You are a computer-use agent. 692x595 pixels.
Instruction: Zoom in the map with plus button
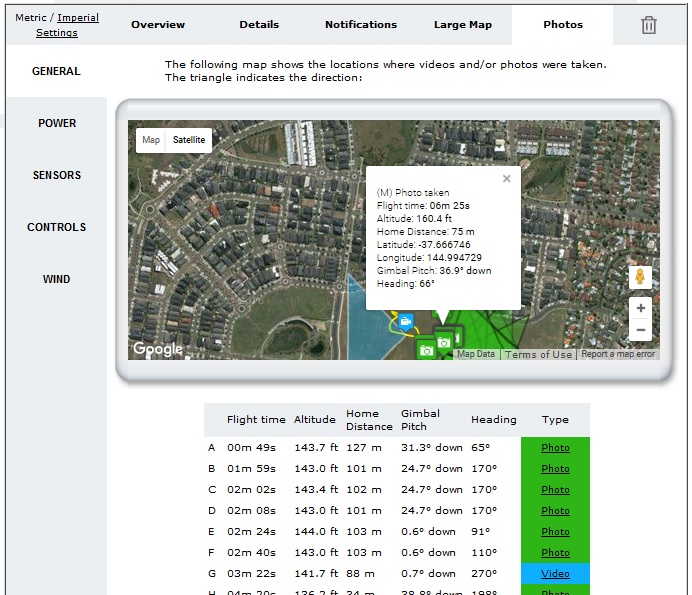tap(640, 308)
